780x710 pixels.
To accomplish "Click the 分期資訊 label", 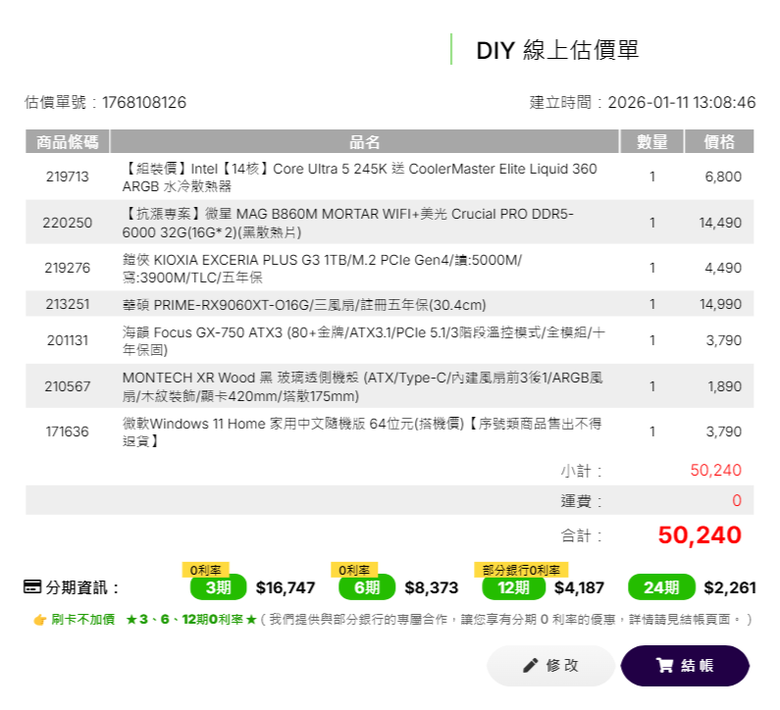I will coord(82,588).
